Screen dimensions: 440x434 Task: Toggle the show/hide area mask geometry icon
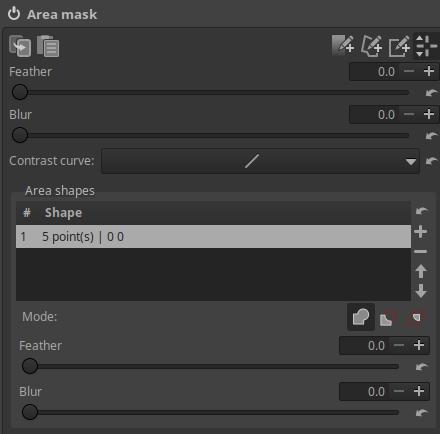click(x=426, y=46)
